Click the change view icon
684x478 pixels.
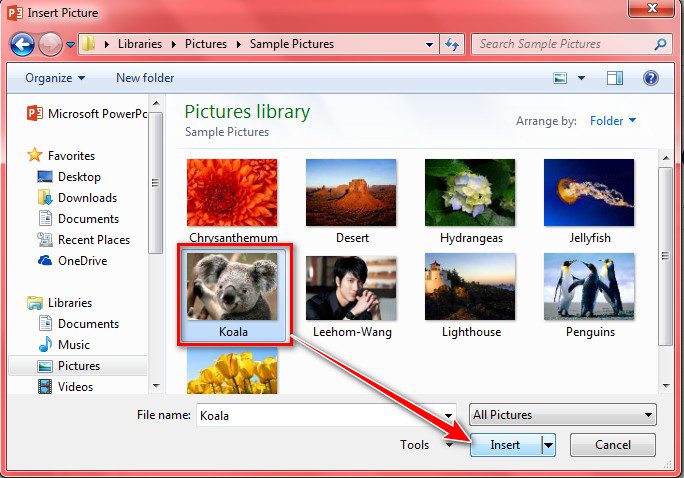tap(560, 79)
